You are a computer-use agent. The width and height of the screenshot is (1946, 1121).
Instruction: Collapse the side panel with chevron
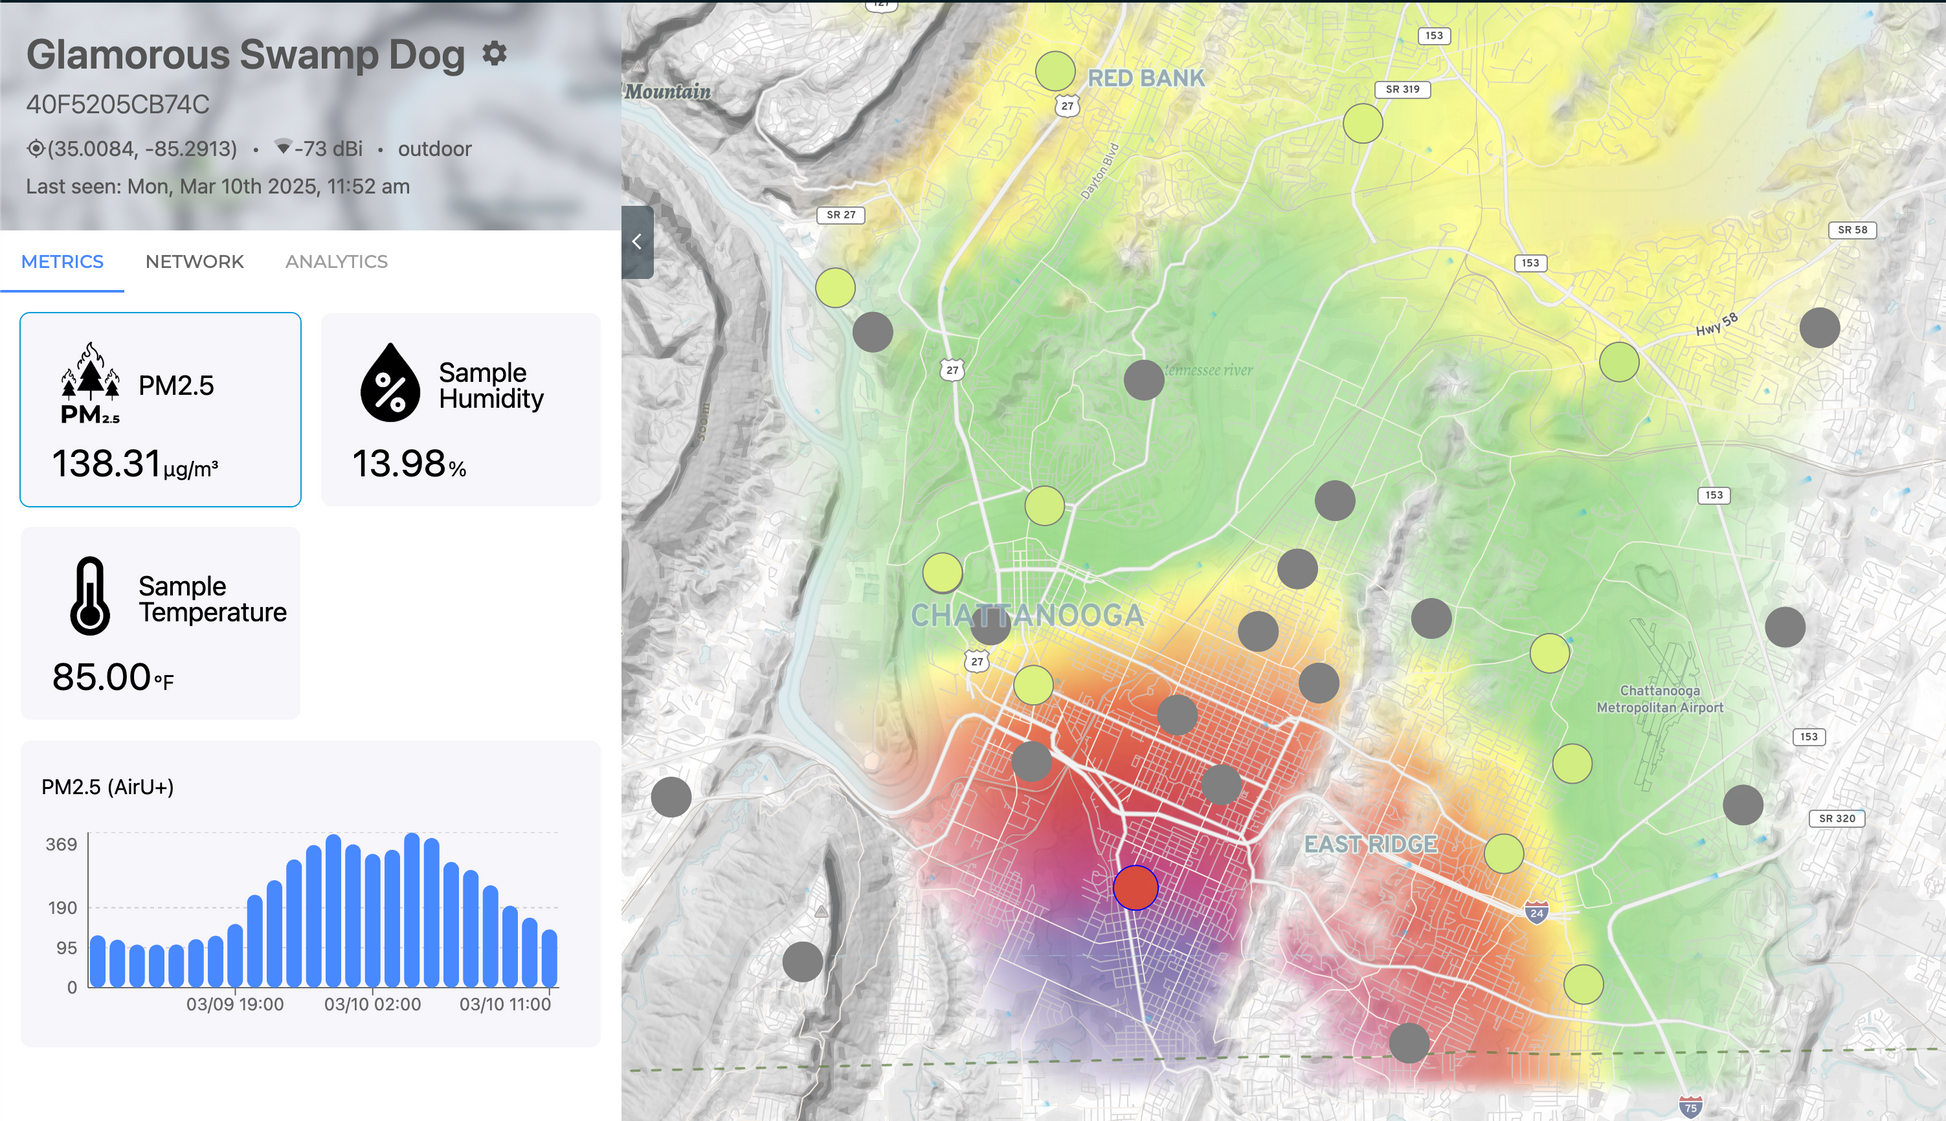pos(637,242)
